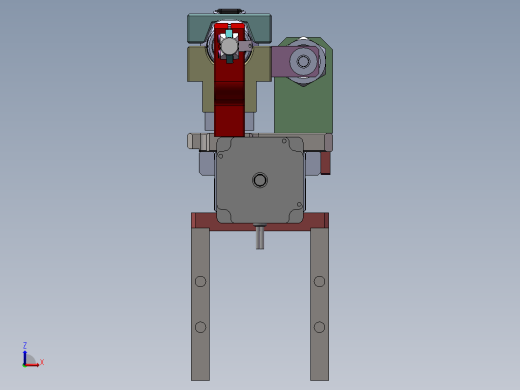Pick the purple bracket beside the hex nut
The height and width of the screenshot is (390, 520).
280,62
